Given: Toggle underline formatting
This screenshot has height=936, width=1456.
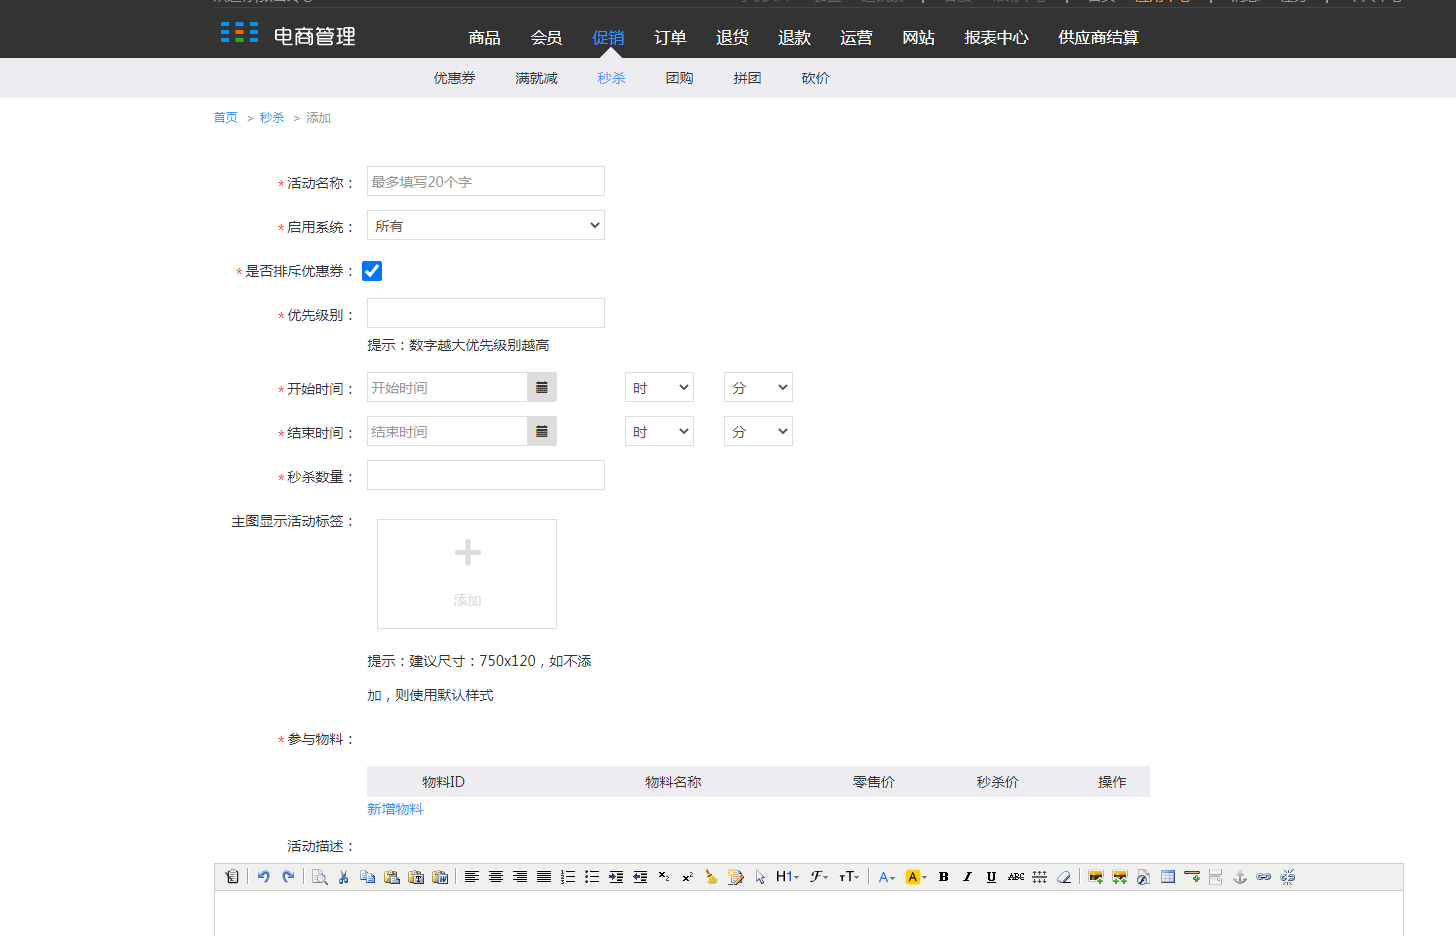Looking at the screenshot, I should pyautogui.click(x=991, y=877).
